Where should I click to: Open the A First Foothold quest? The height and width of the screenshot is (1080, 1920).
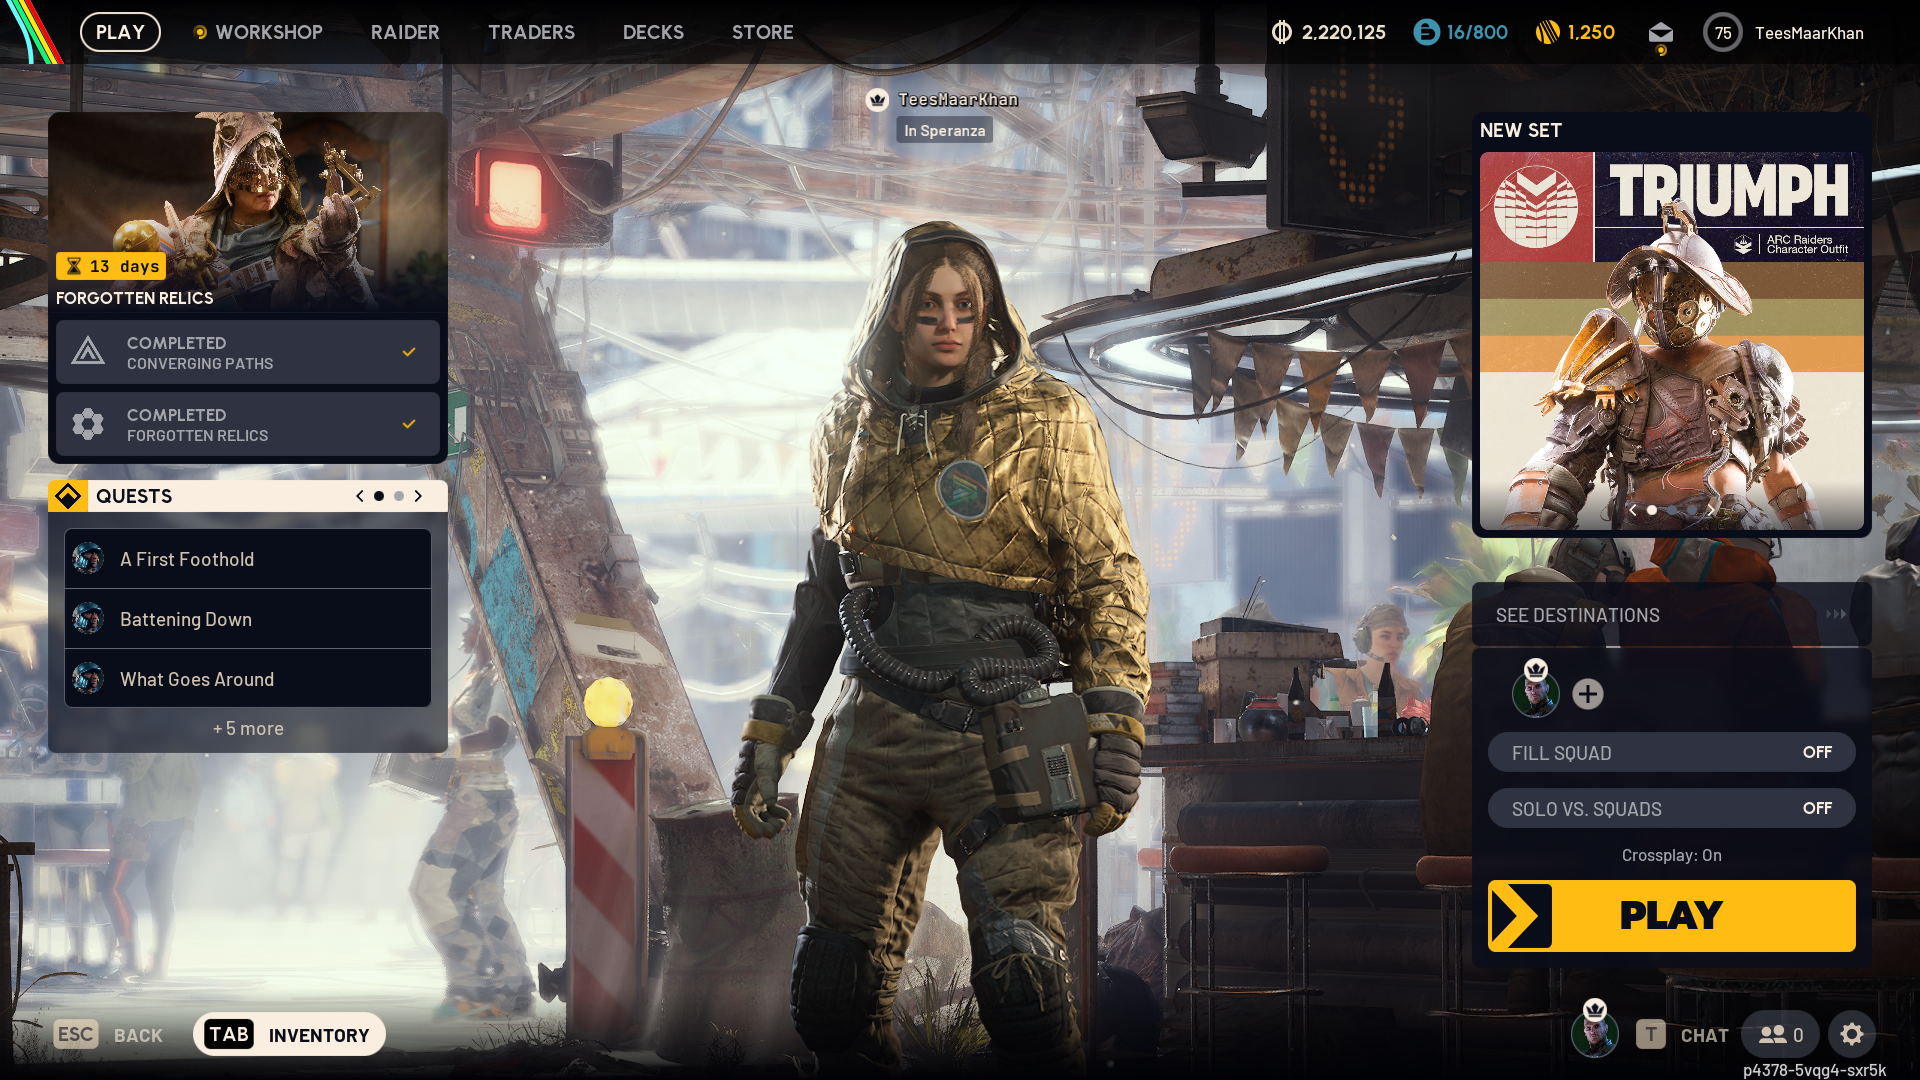[x=248, y=559]
